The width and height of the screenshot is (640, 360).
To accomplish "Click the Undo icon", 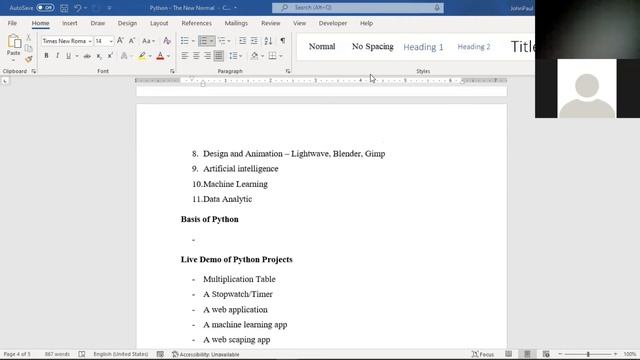I will 78,8.
